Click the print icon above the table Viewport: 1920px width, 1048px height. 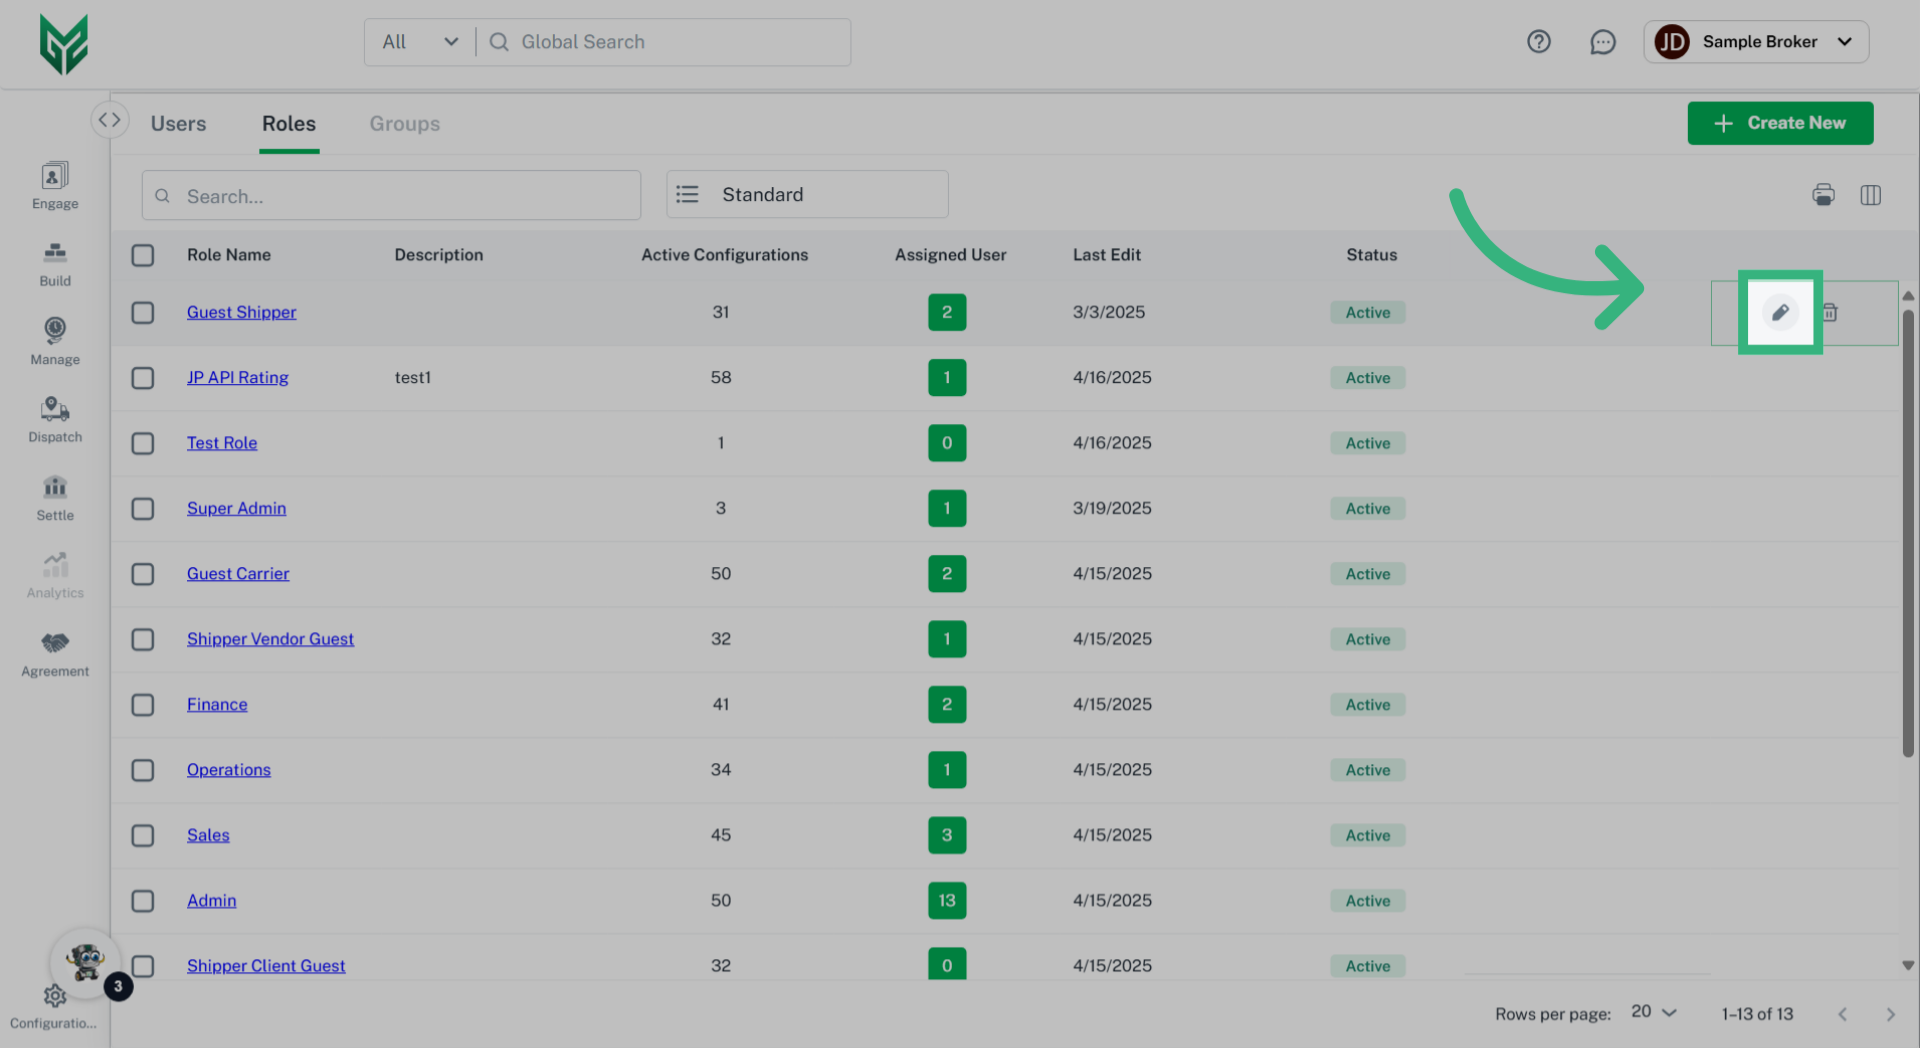pyautogui.click(x=1823, y=195)
